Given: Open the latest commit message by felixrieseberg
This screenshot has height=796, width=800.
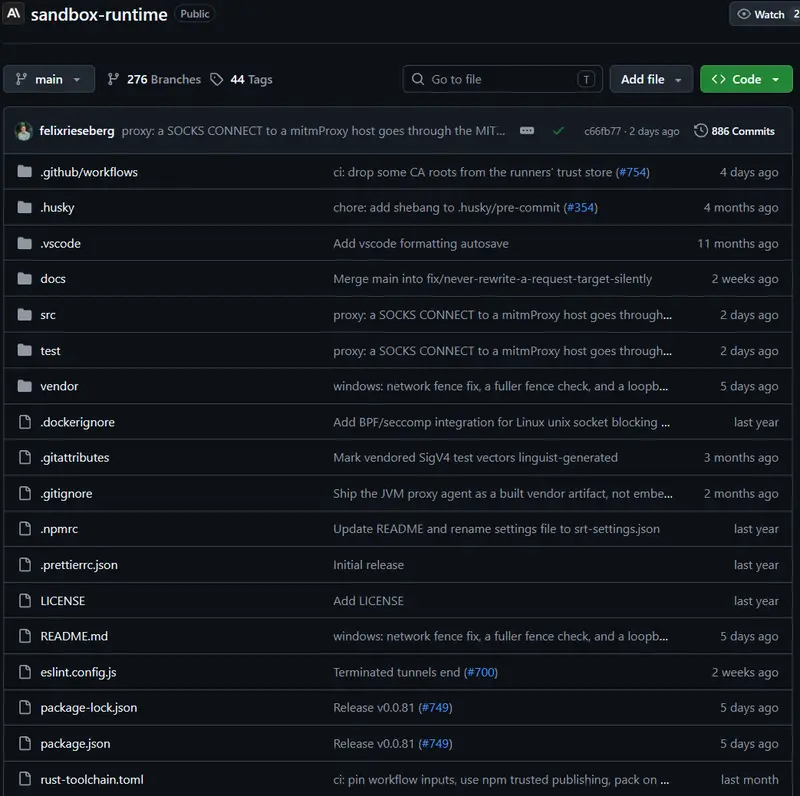Looking at the screenshot, I should pyautogui.click(x=313, y=131).
